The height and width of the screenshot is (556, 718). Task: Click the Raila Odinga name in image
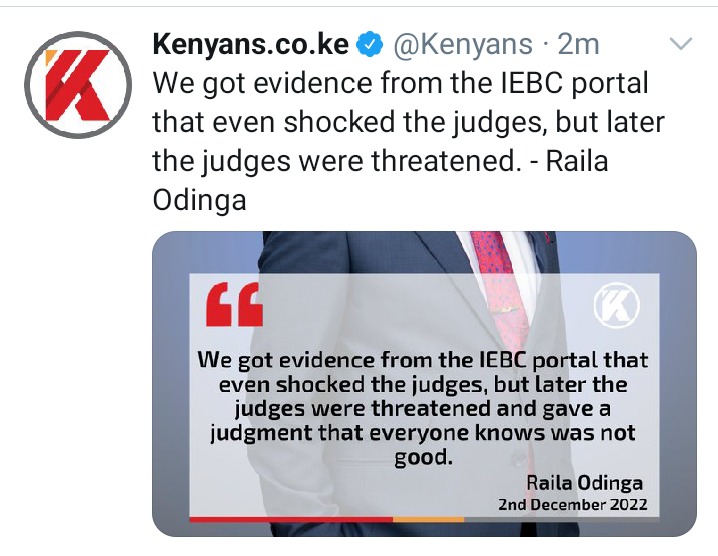584,482
